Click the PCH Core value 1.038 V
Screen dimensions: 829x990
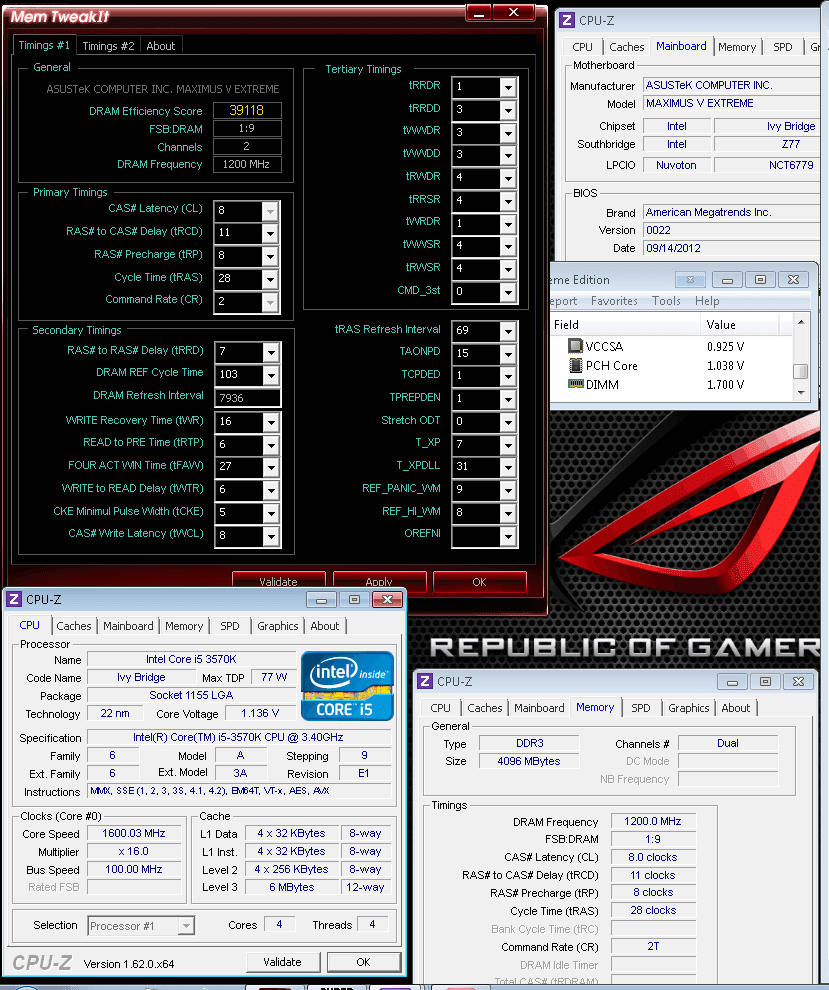(x=725, y=366)
